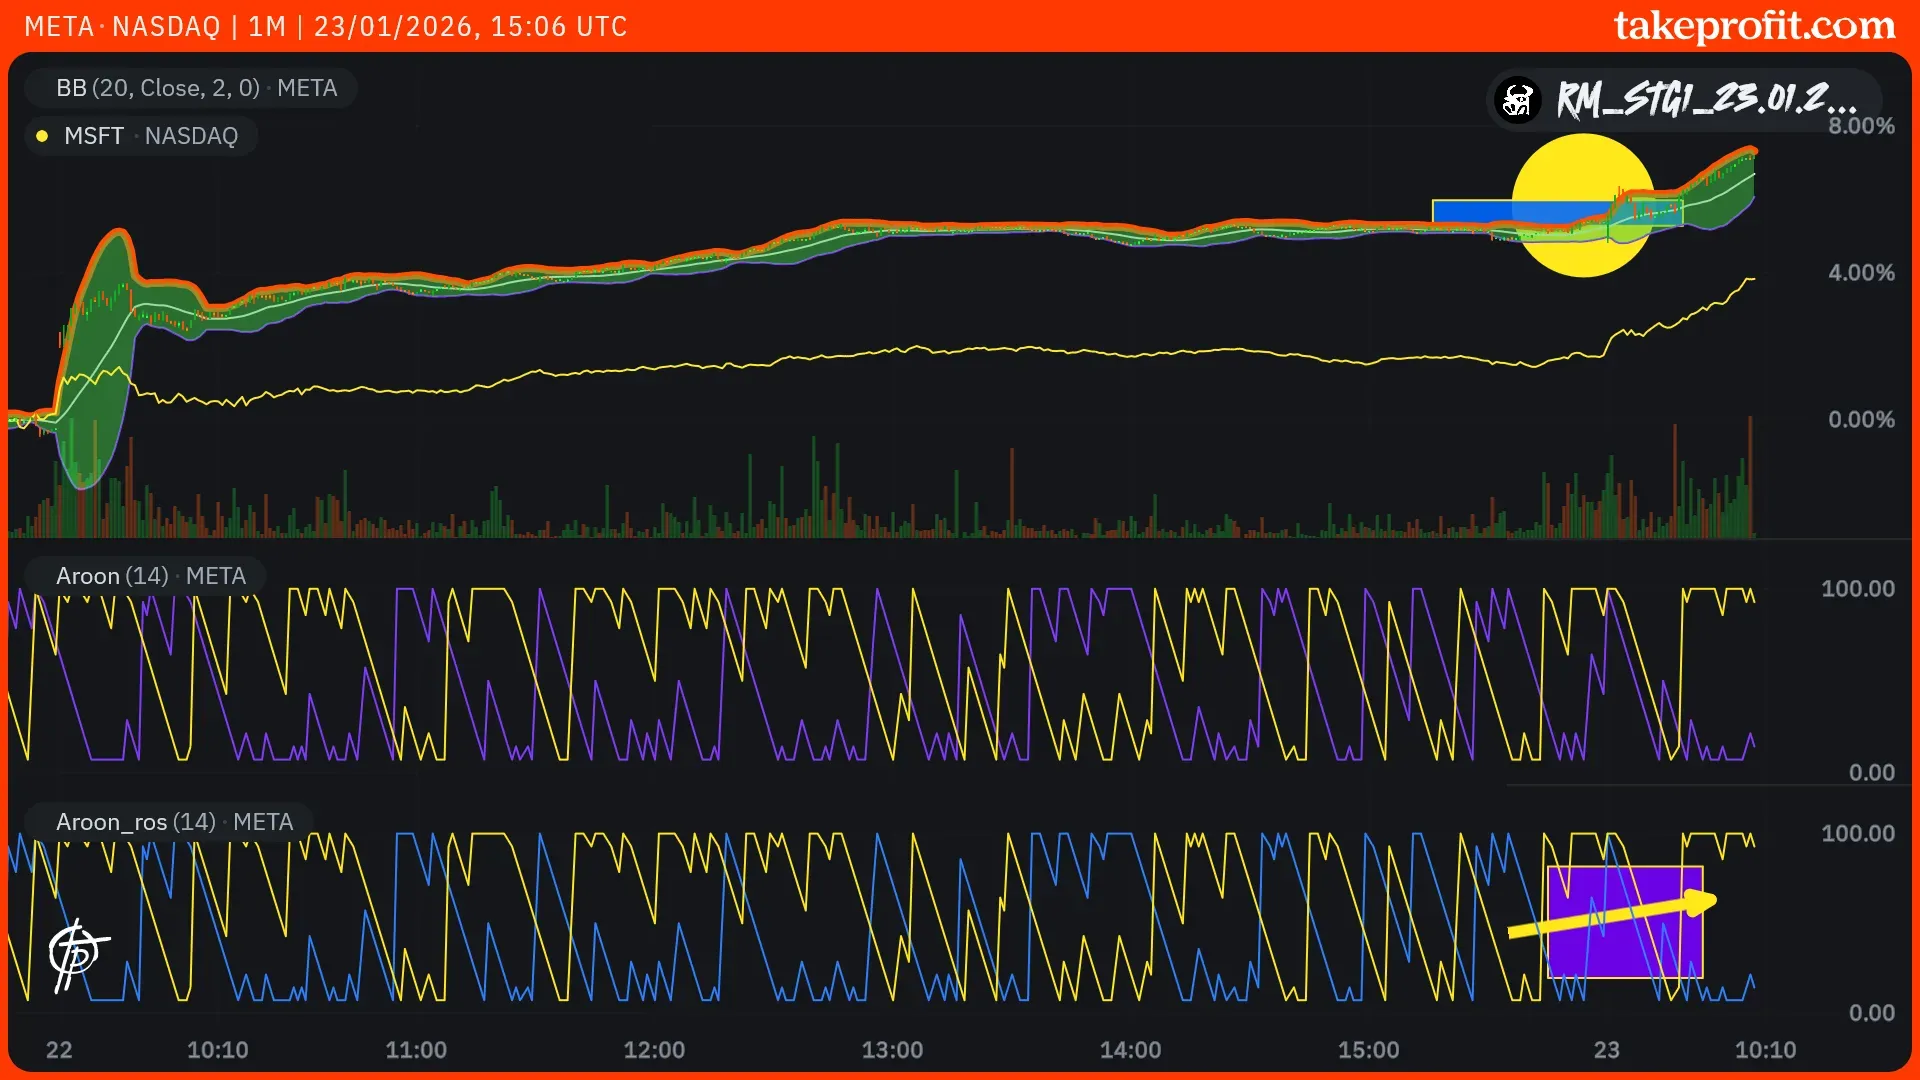Open the Aroon (14) indicator label
This screenshot has width=1920, height=1080.
click(150, 576)
